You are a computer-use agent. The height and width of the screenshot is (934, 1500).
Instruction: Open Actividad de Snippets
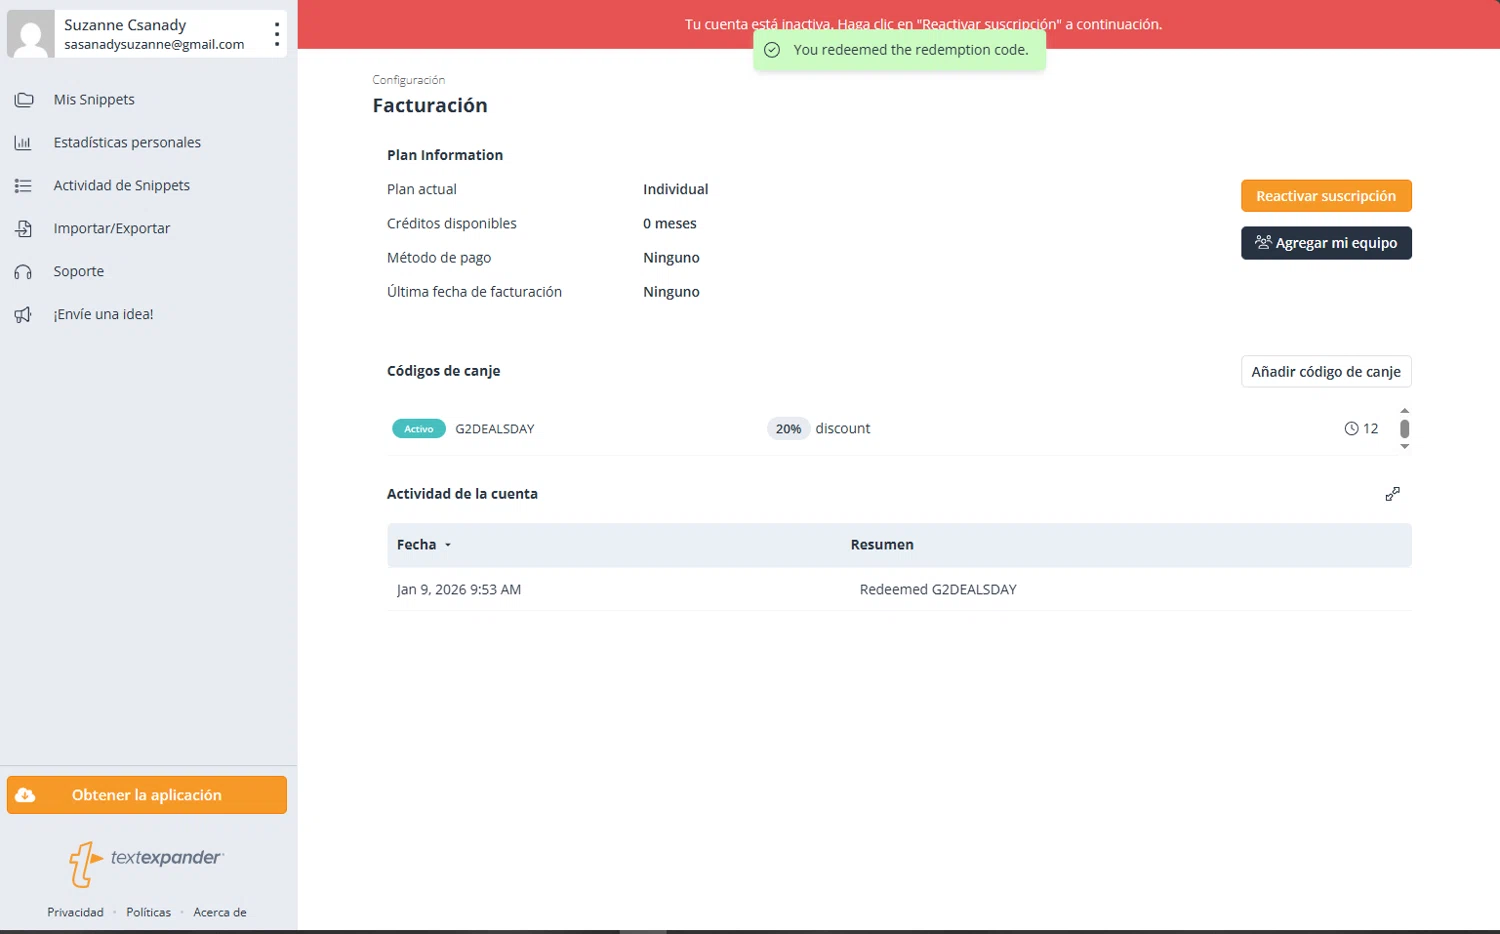(x=122, y=186)
